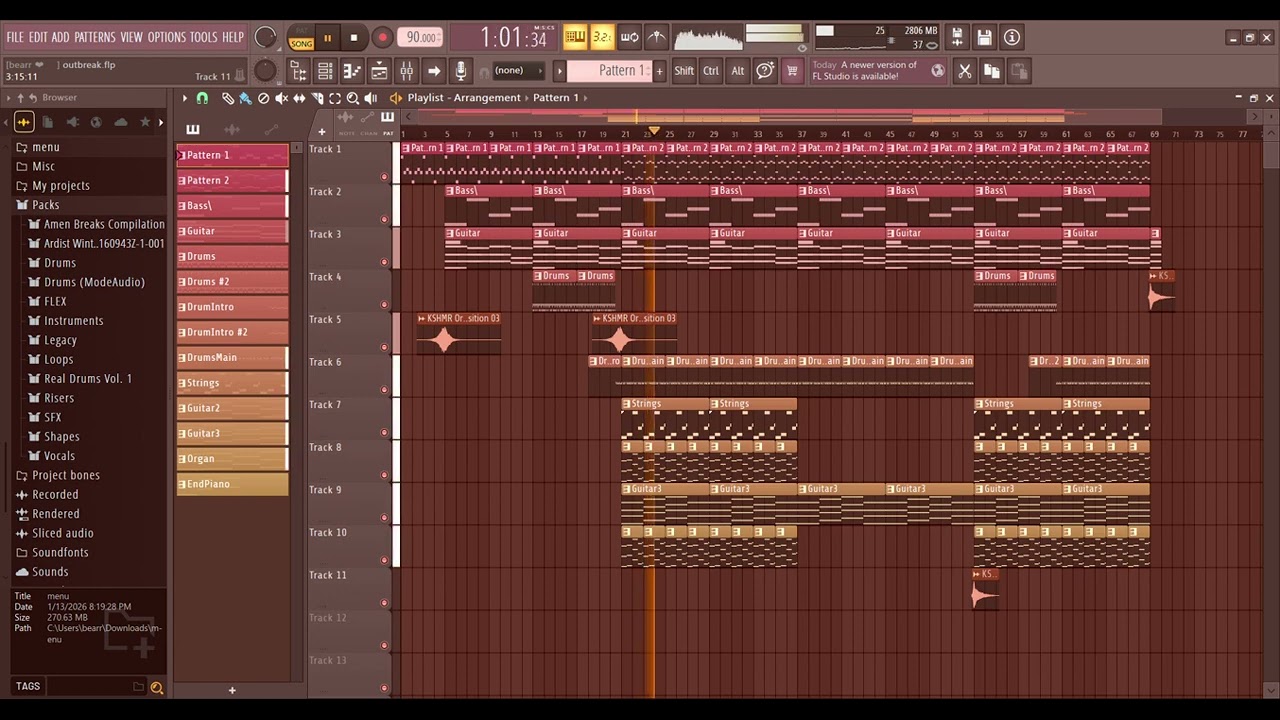Image resolution: width=1280 pixels, height=720 pixels.
Task: Toggle typing keyboard to piano
Action: click(575, 38)
